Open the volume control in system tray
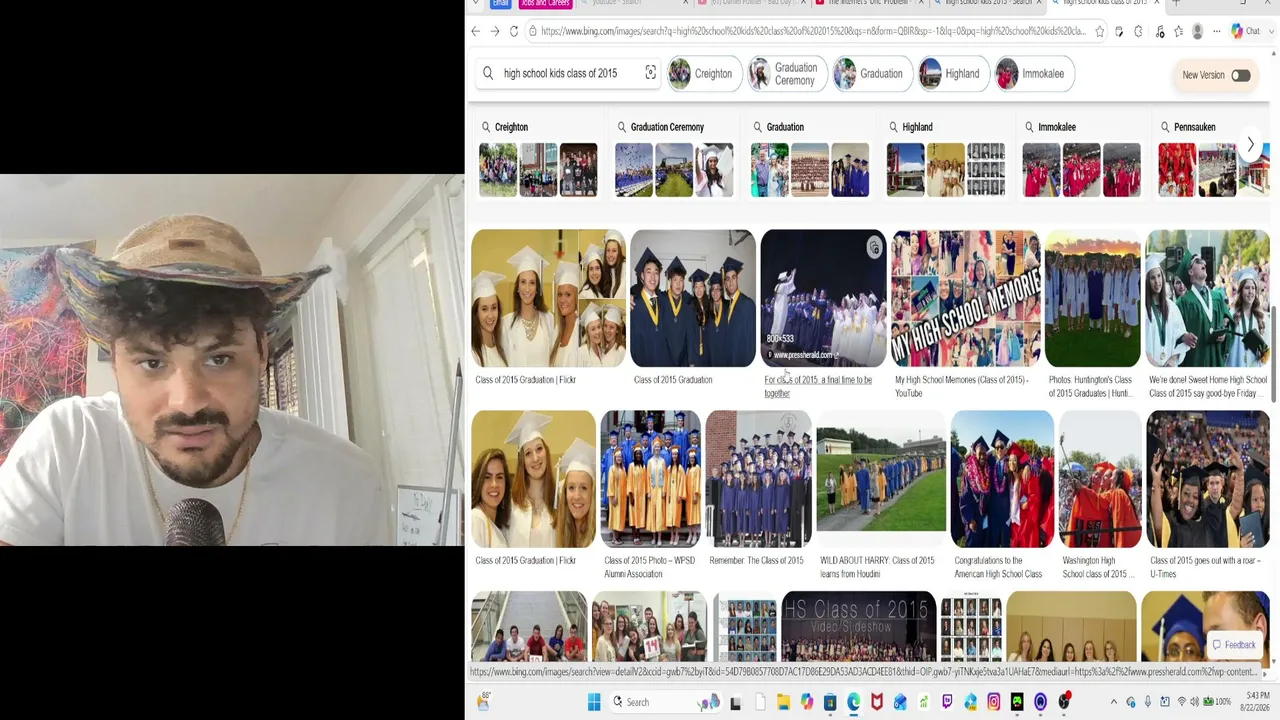The height and width of the screenshot is (720, 1280). click(x=1195, y=702)
